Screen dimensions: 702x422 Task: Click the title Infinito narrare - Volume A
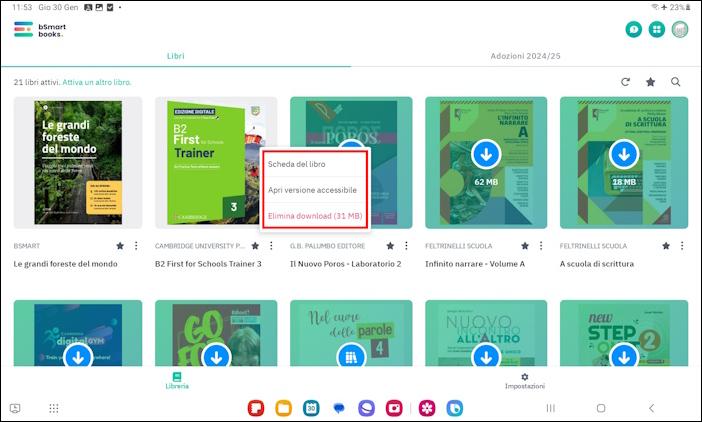coord(475,264)
